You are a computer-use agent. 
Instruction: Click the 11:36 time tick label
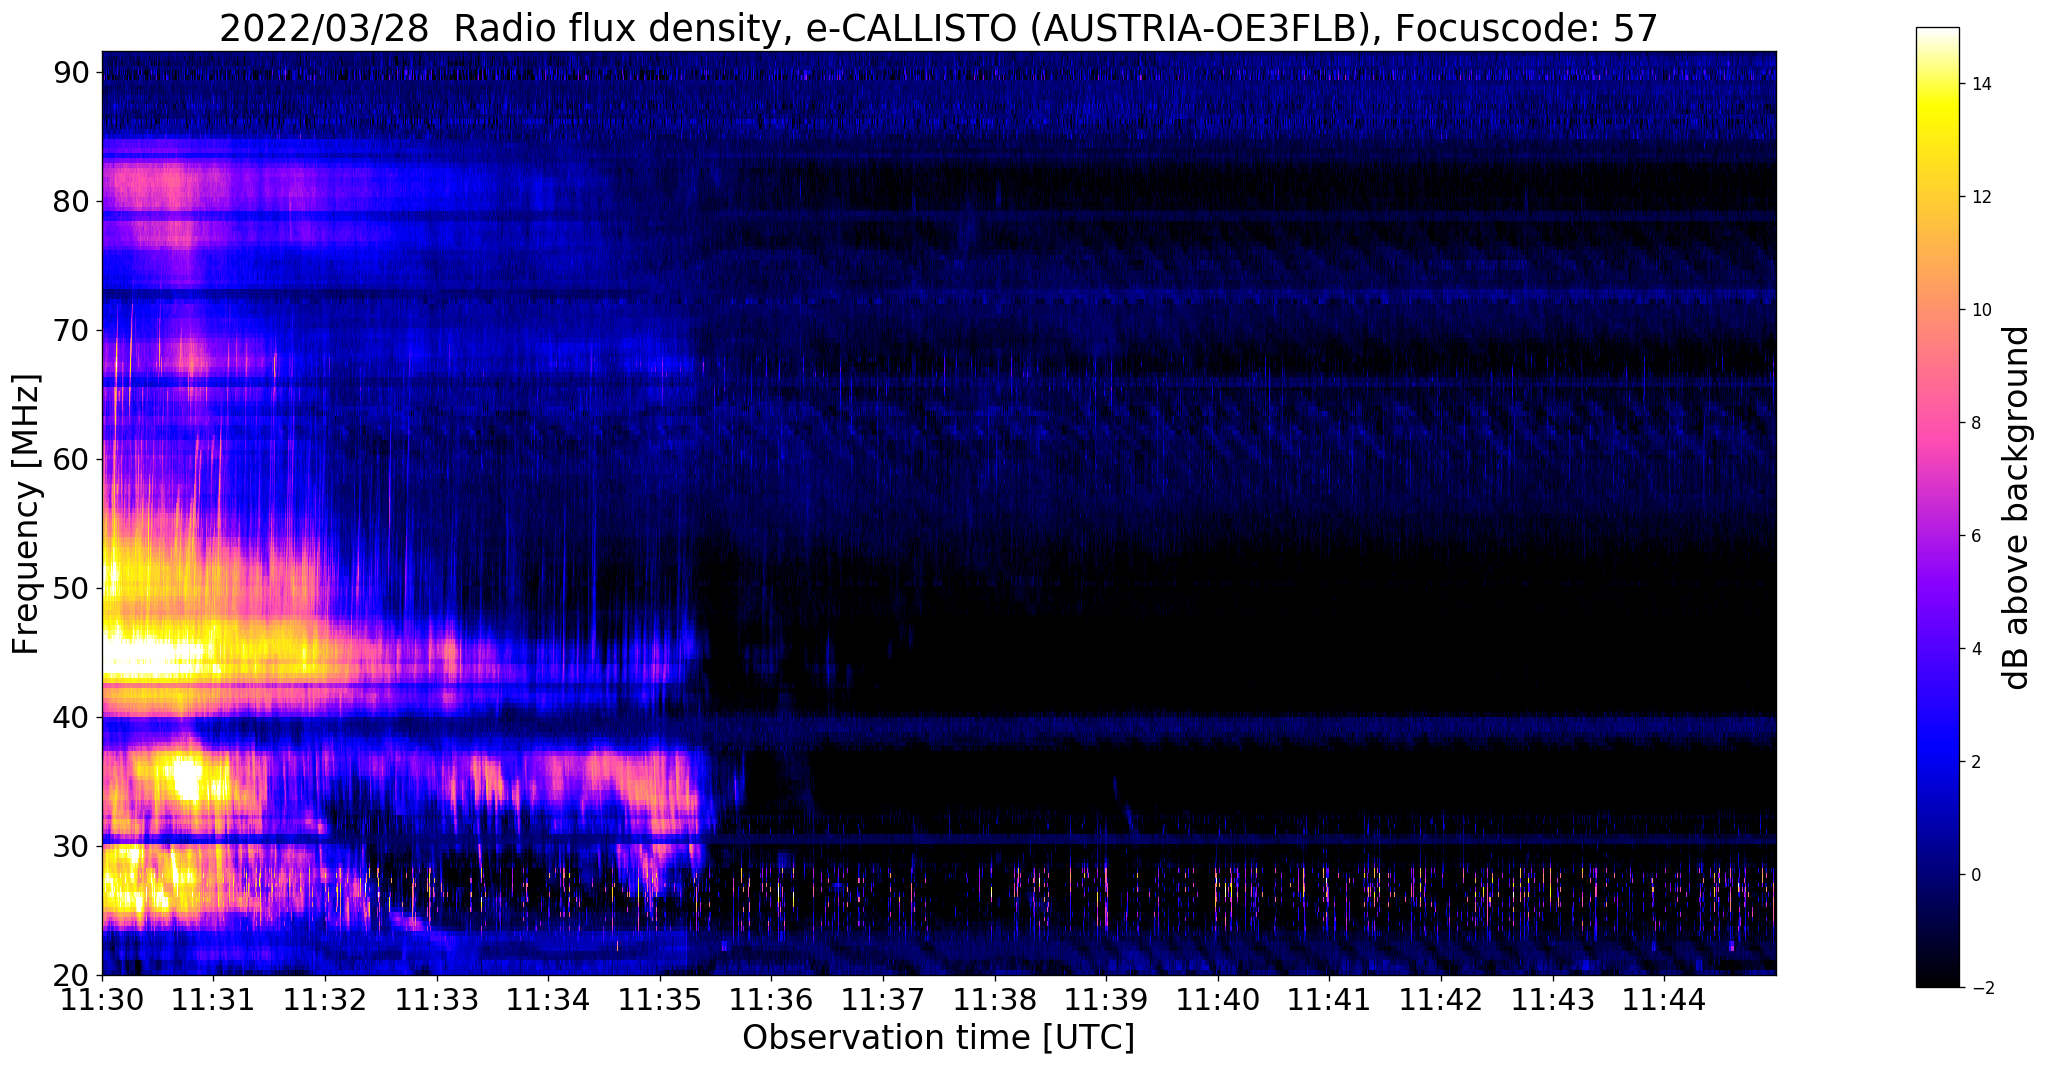[x=771, y=1001]
